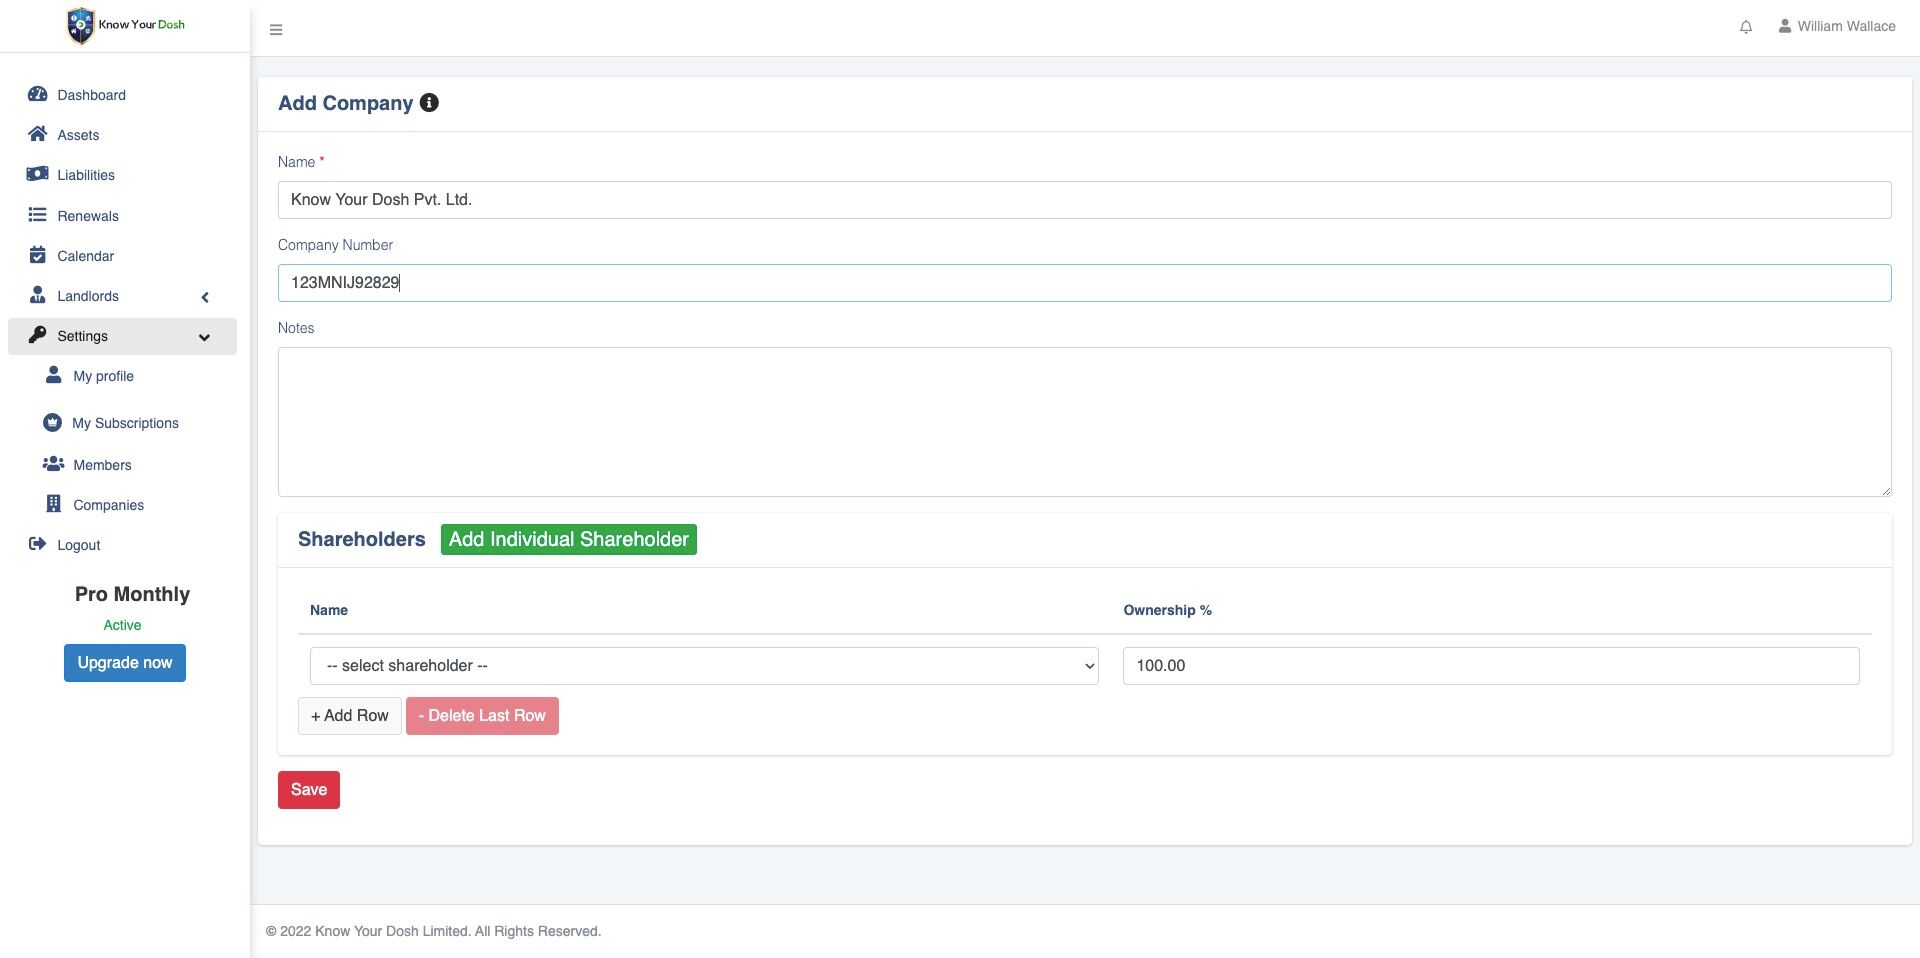Click the Renewals list icon
The image size is (1920, 958).
[x=38, y=215]
